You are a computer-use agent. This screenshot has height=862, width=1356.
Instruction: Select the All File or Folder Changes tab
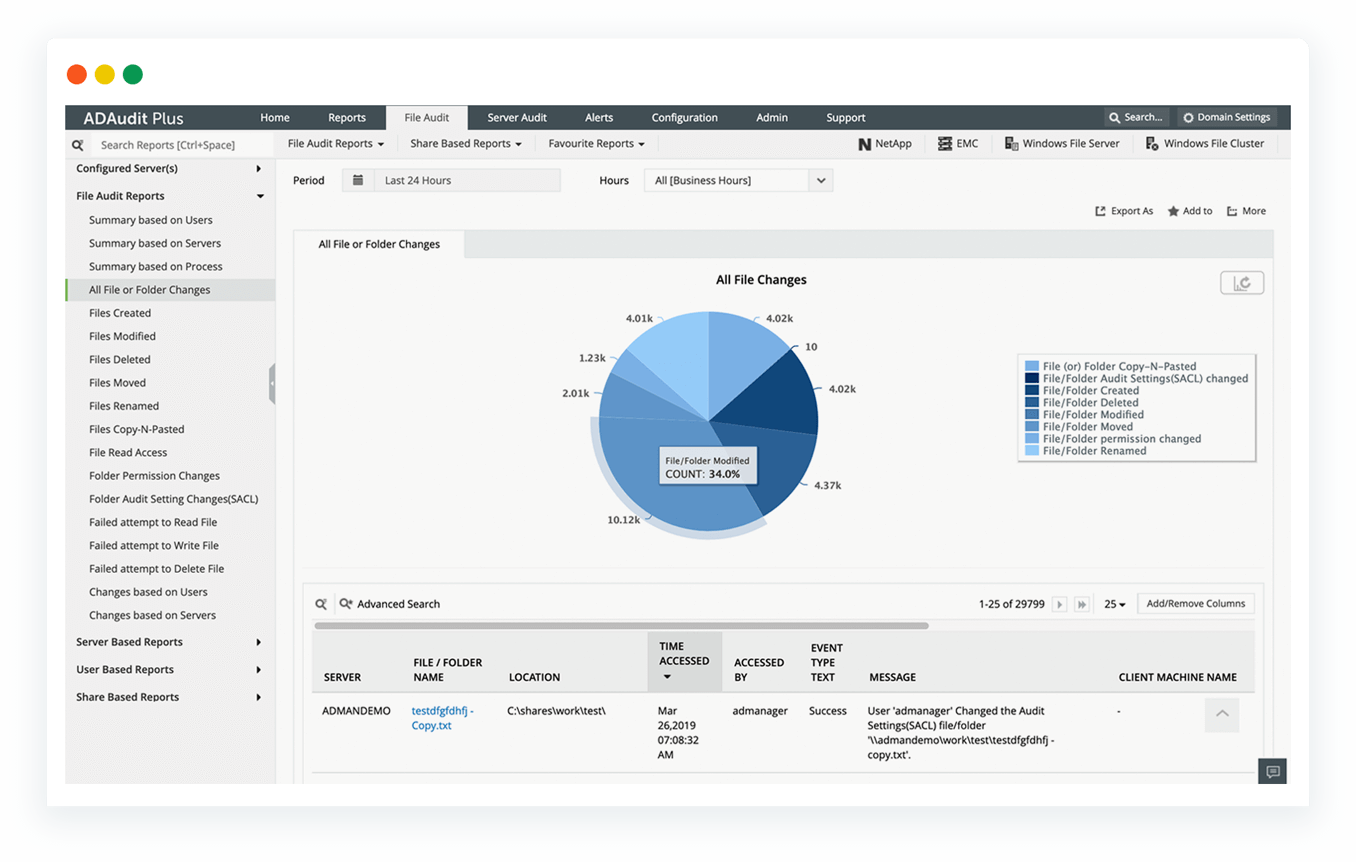point(378,242)
